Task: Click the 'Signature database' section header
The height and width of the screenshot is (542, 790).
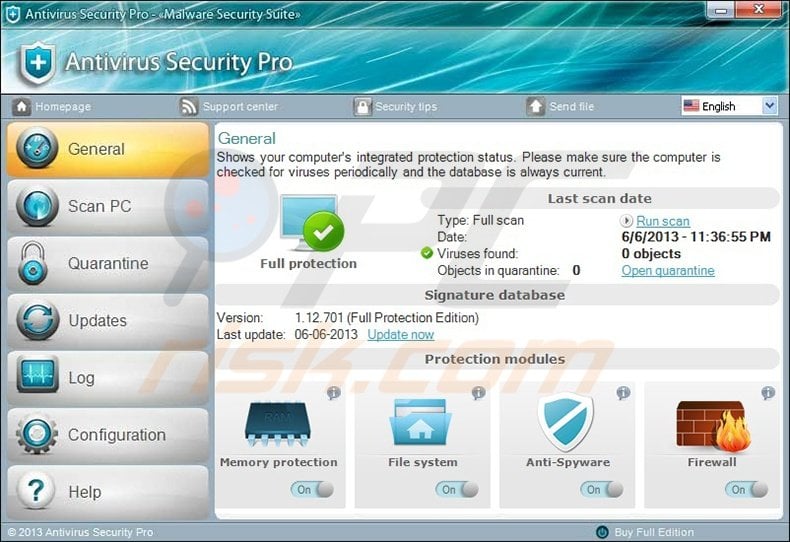Action: coord(495,295)
